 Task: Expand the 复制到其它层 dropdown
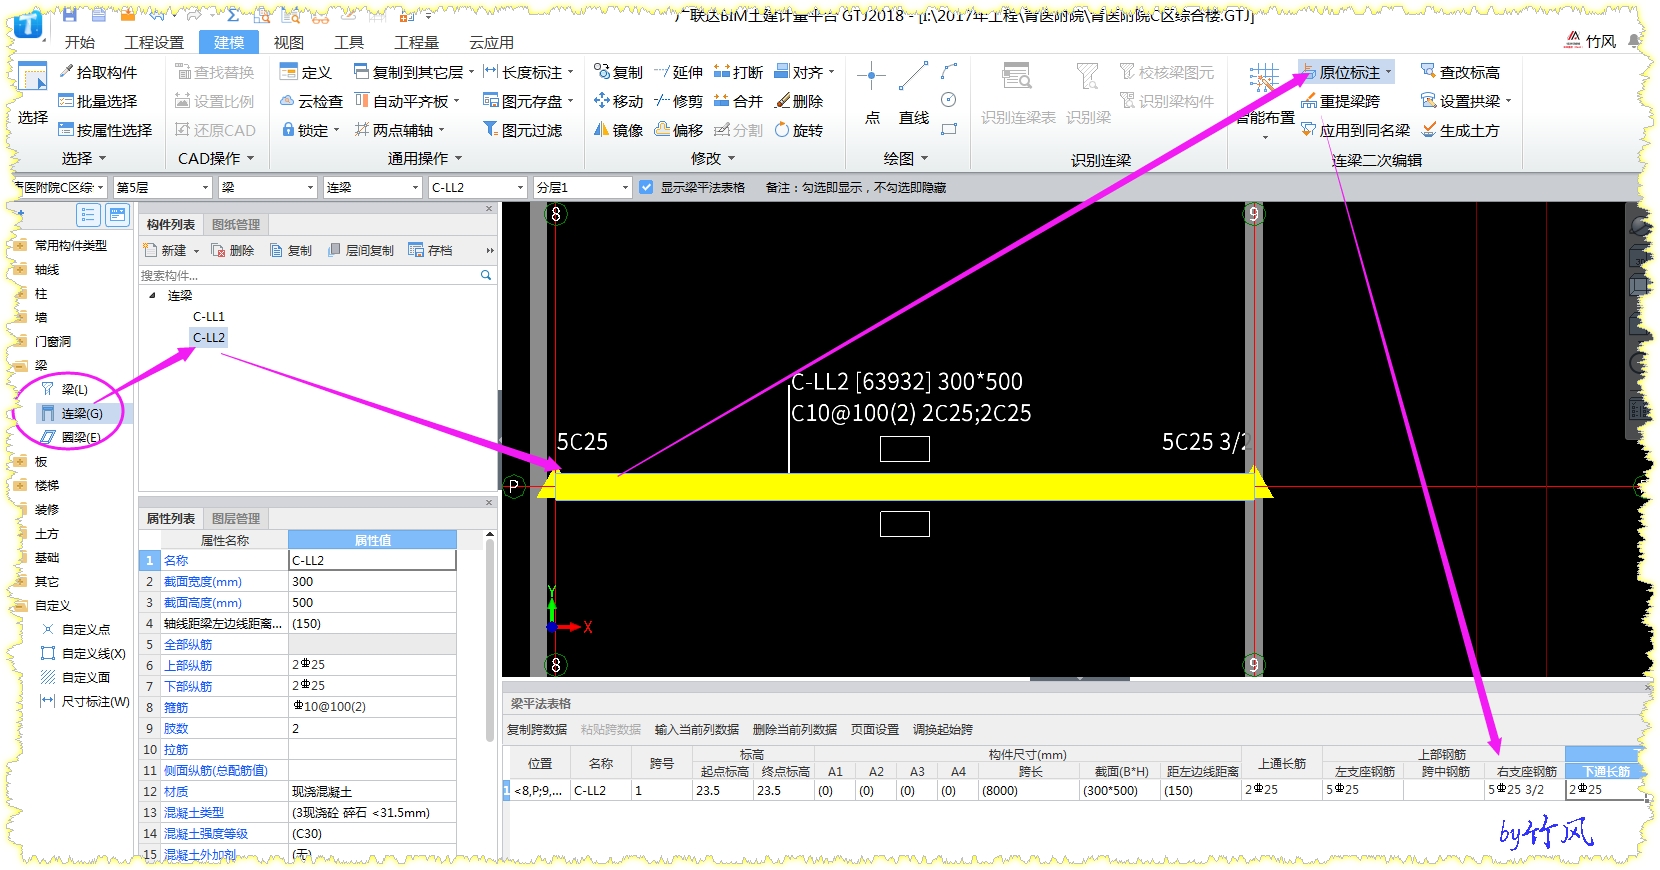[471, 72]
